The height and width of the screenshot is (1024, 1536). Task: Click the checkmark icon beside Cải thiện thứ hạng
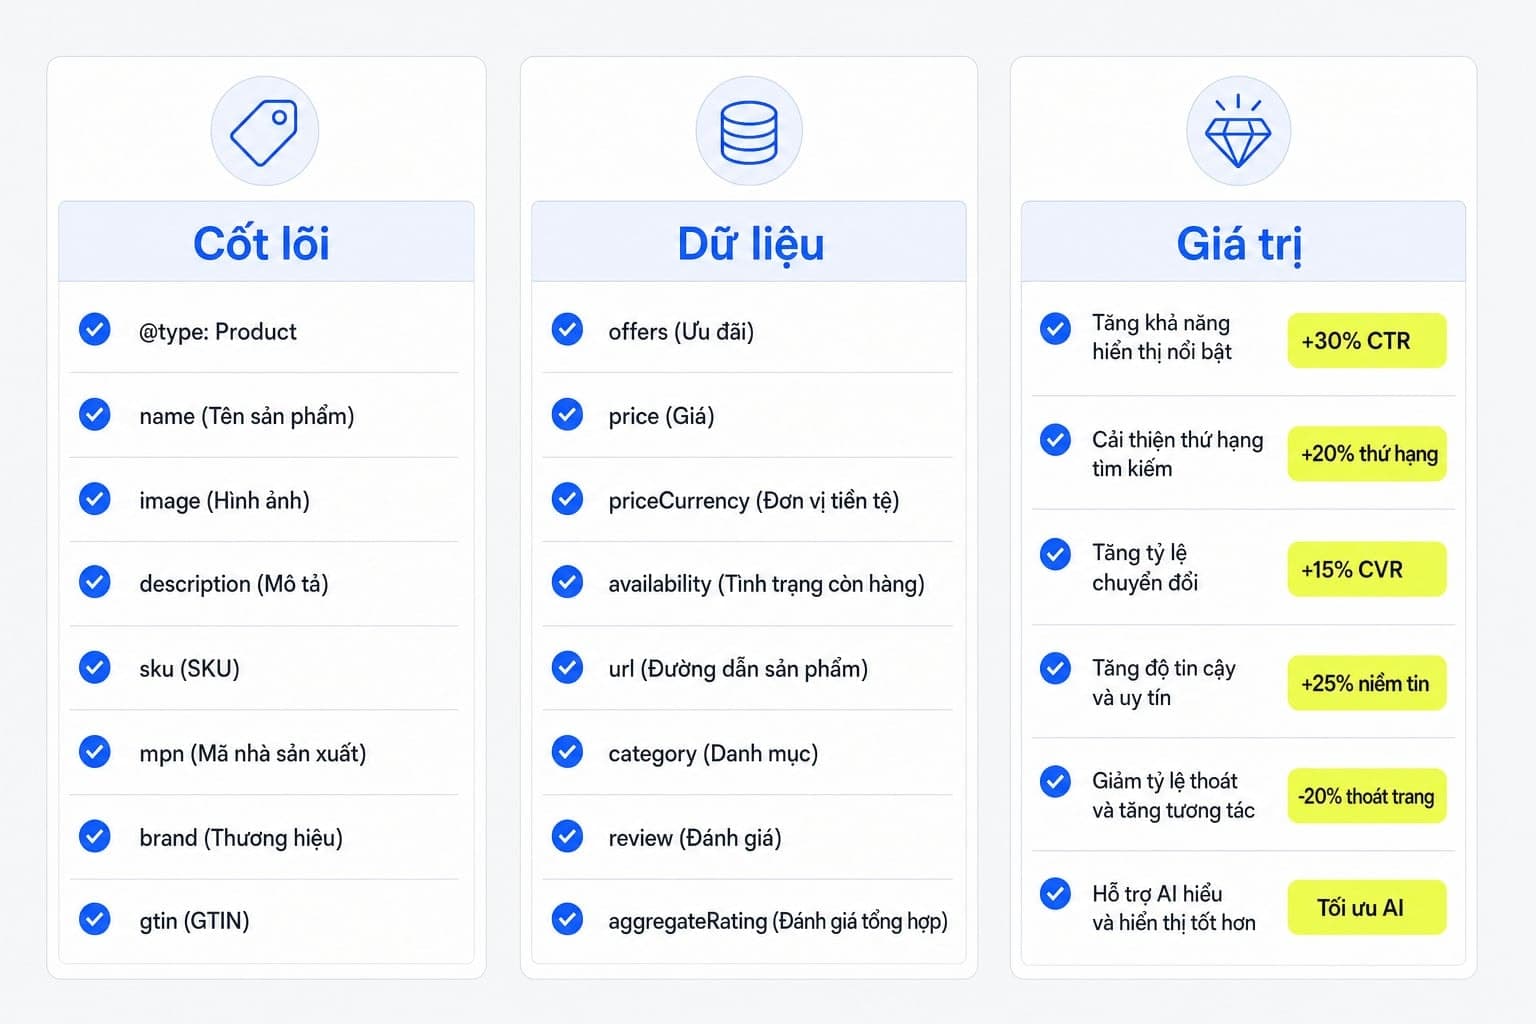pyautogui.click(x=1055, y=440)
